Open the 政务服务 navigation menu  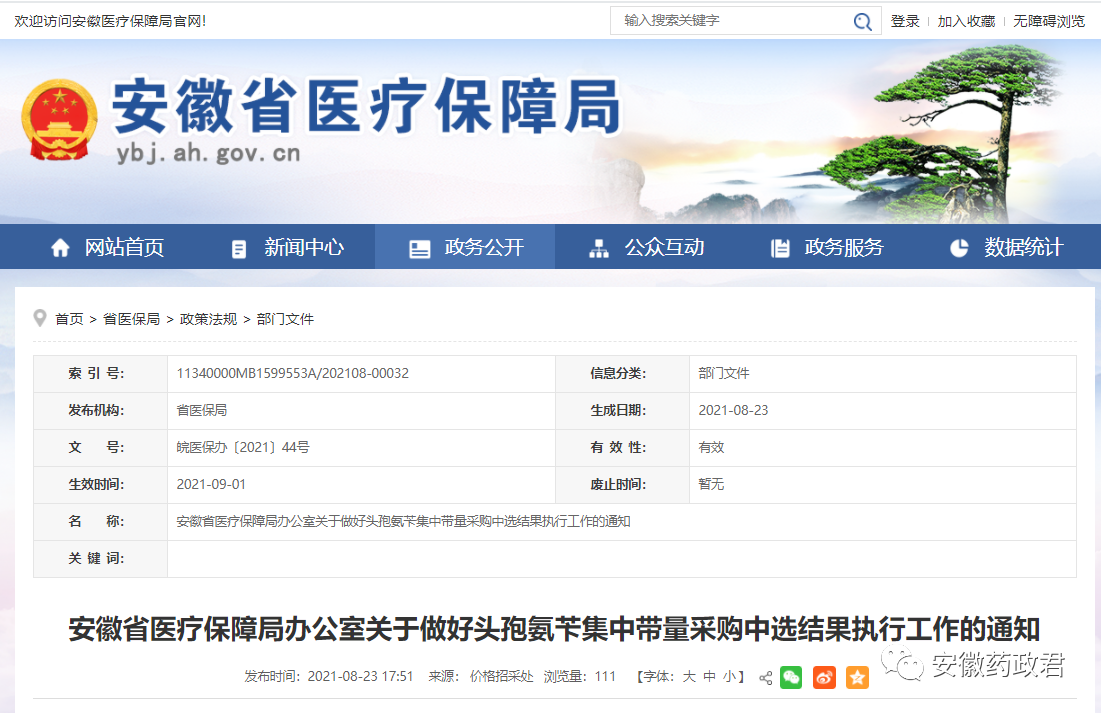coord(826,248)
